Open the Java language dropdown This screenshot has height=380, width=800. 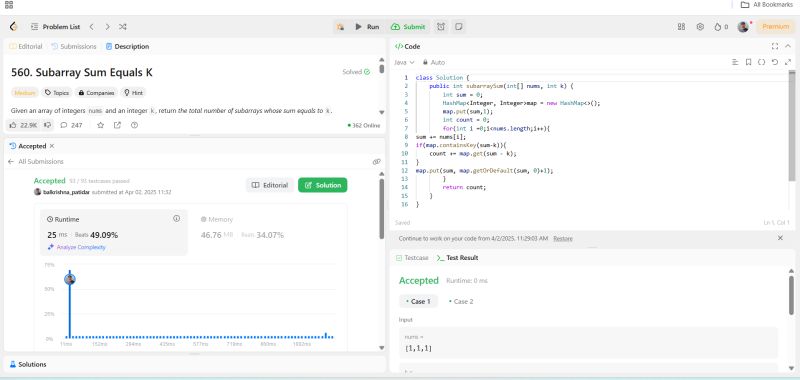404,62
